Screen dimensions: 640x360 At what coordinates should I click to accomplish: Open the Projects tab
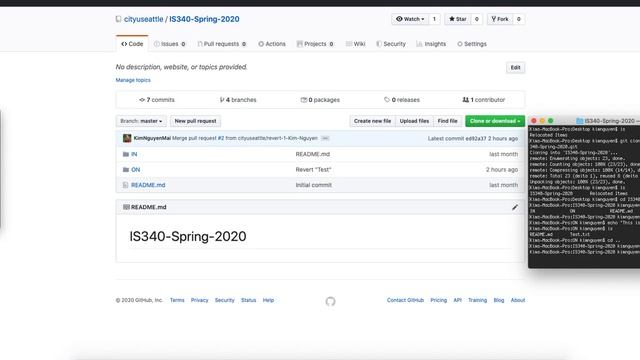coord(315,44)
